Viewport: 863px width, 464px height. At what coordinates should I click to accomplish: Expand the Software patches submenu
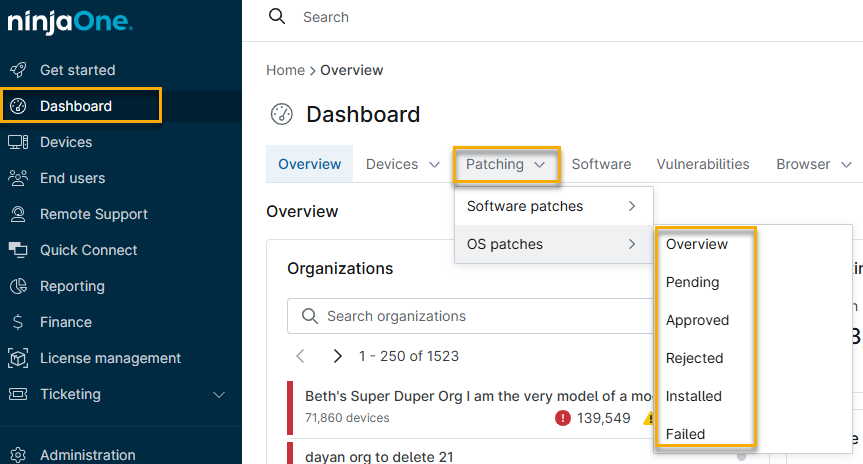[x=553, y=206]
